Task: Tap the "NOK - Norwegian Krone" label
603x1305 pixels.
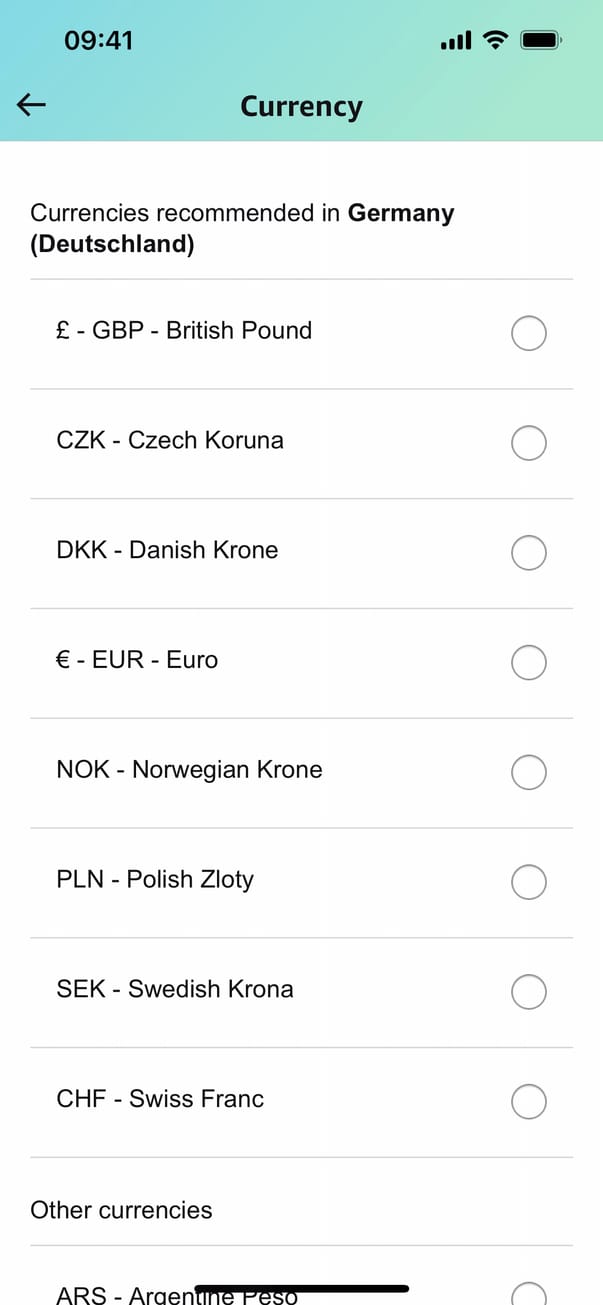Action: click(x=189, y=770)
